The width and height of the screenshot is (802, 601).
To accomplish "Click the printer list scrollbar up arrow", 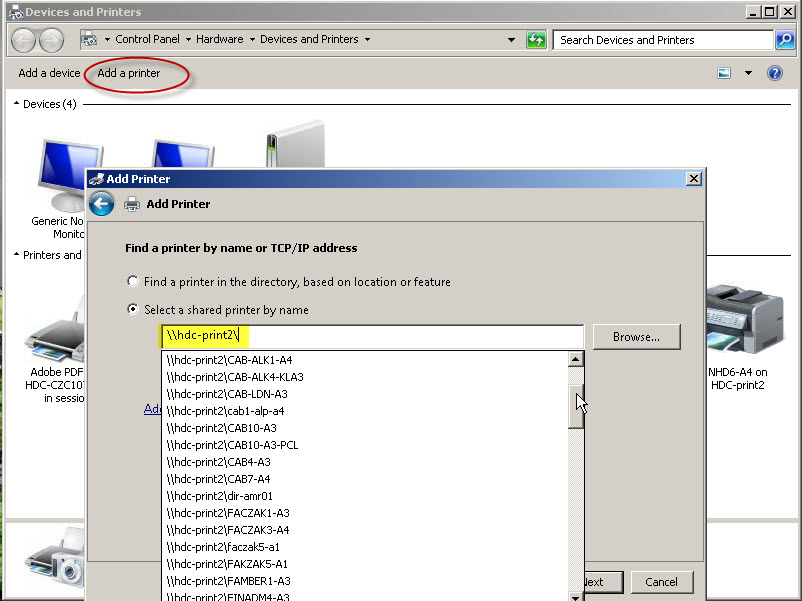I will pyautogui.click(x=575, y=360).
